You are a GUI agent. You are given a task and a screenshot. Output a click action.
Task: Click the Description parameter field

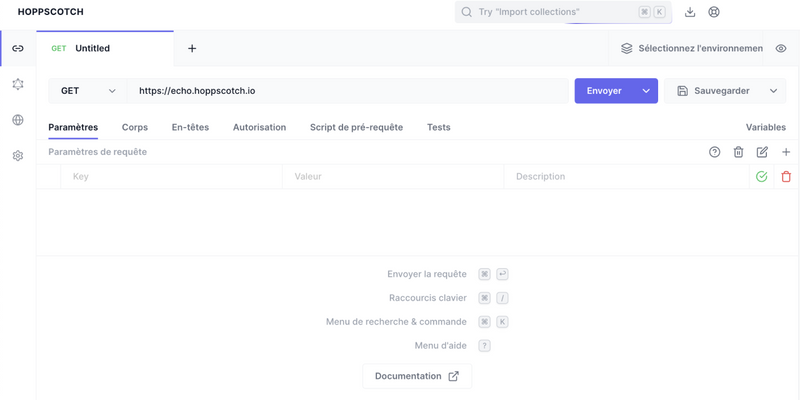point(627,177)
